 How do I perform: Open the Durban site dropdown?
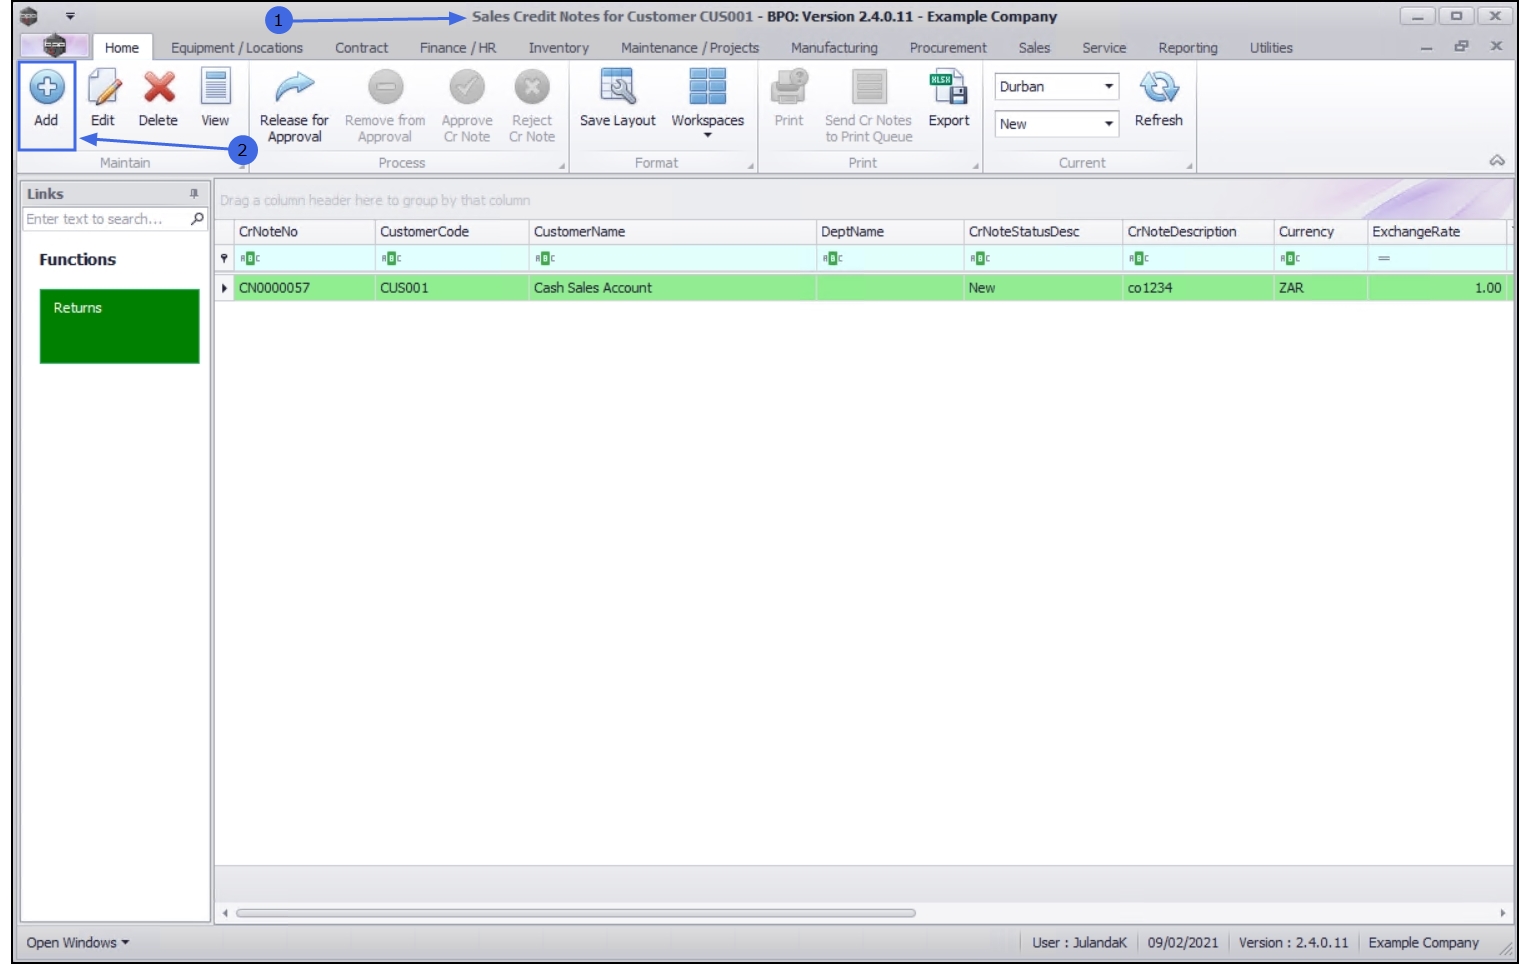pos(1109,86)
